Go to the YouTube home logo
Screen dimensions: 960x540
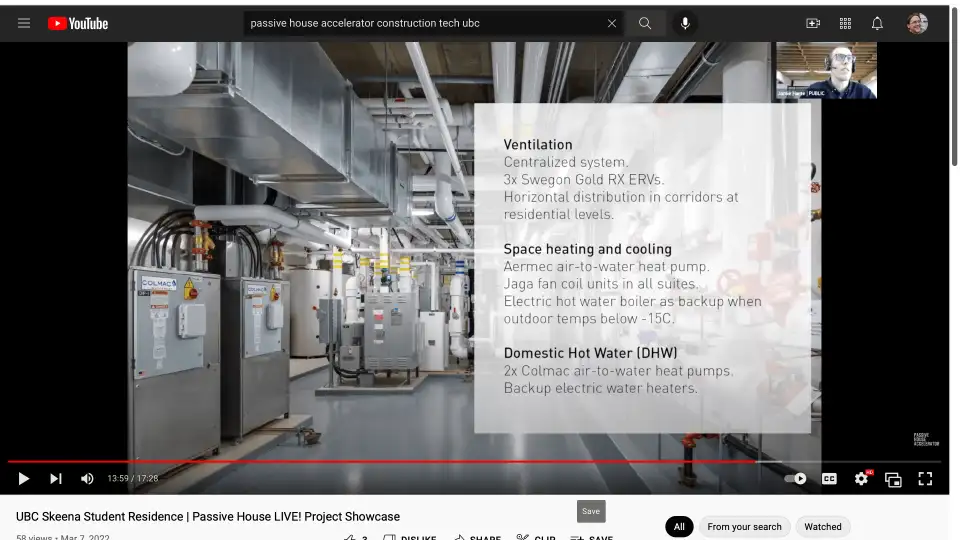pos(78,23)
